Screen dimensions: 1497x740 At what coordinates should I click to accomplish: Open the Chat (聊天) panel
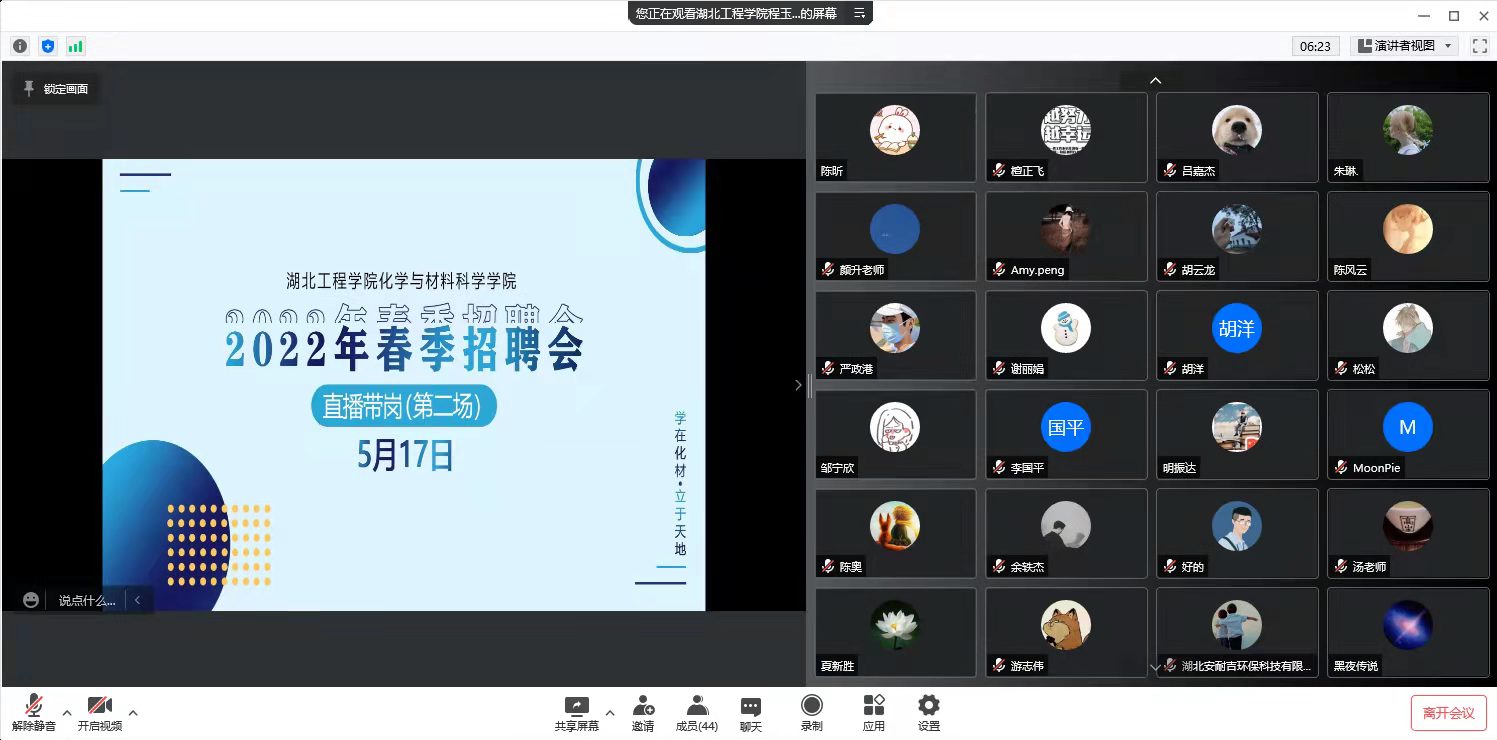pyautogui.click(x=750, y=707)
